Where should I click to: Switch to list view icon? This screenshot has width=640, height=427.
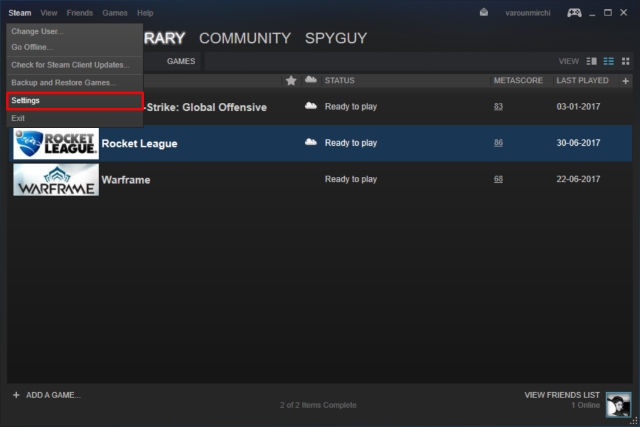tap(609, 61)
